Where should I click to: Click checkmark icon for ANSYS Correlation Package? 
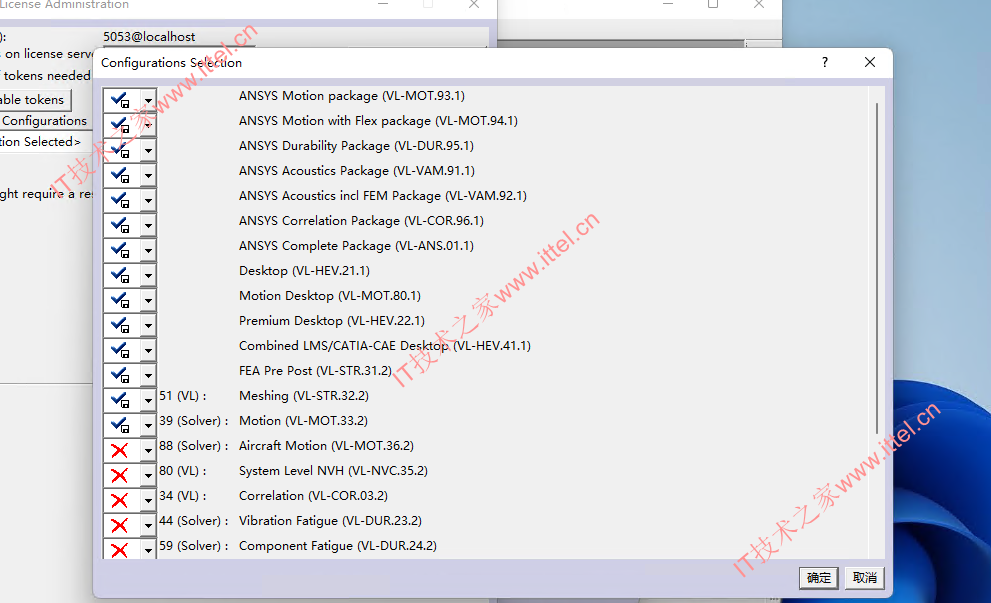(120, 225)
